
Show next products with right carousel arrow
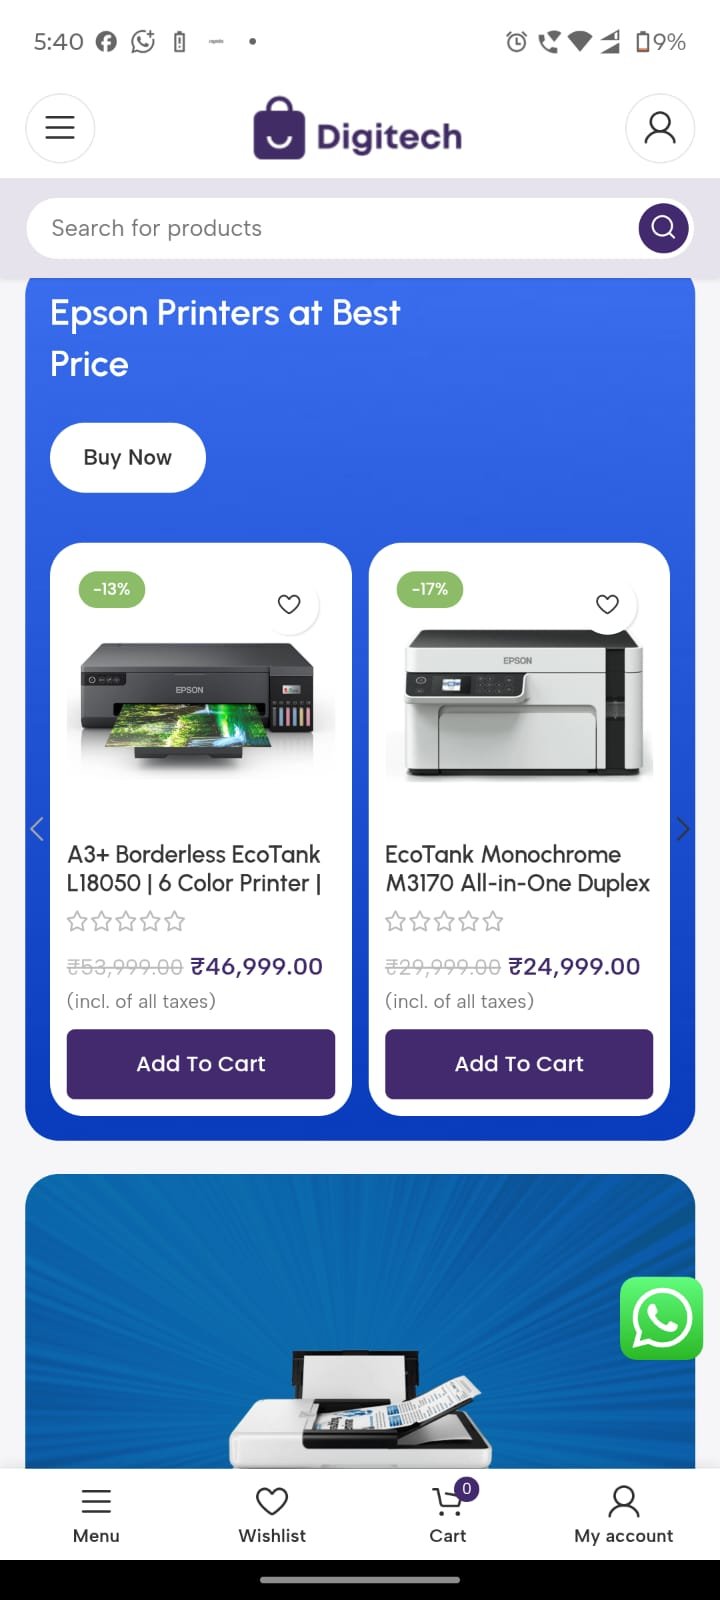(683, 828)
